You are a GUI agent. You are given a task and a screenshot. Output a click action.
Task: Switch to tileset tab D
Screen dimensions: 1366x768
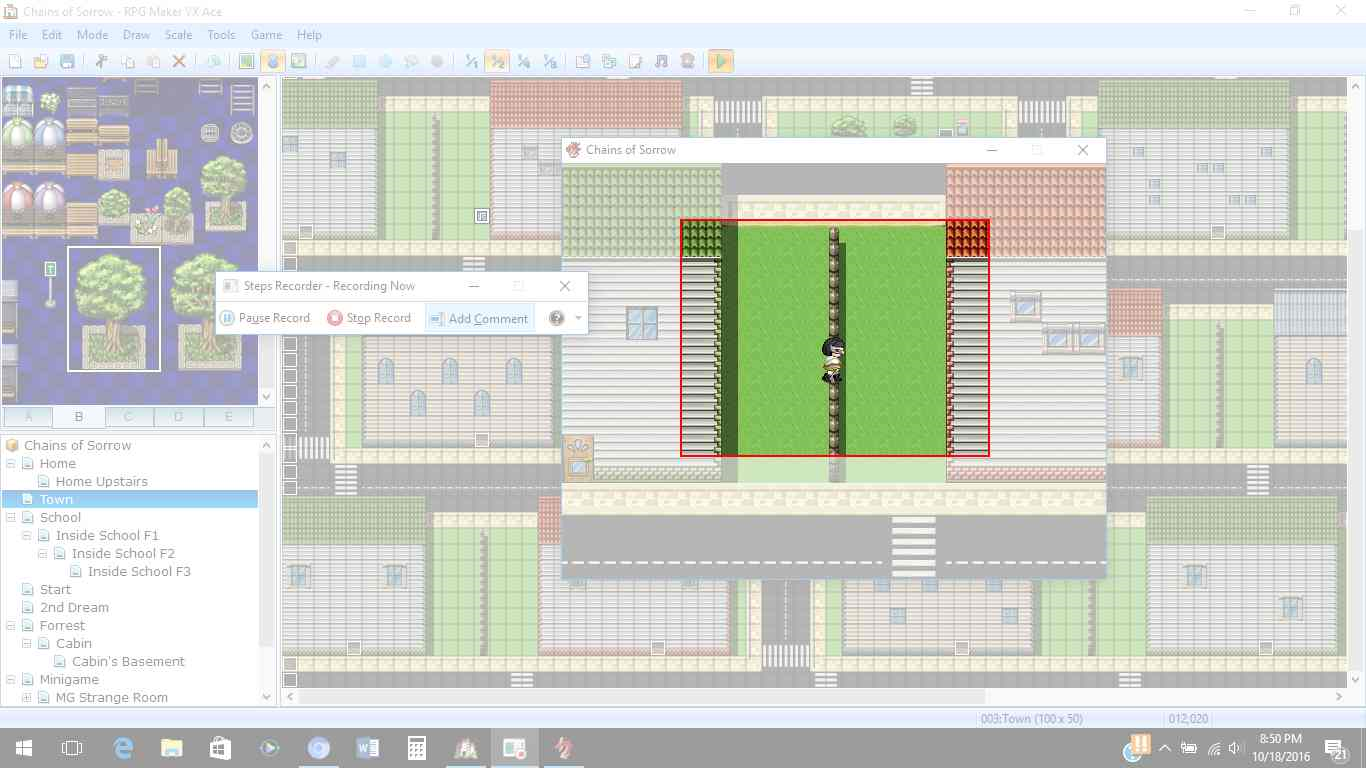pos(178,417)
